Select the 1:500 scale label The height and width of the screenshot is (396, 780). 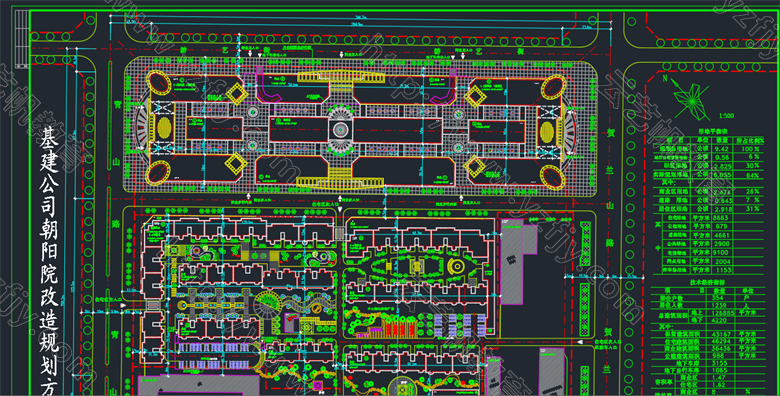tap(726, 116)
